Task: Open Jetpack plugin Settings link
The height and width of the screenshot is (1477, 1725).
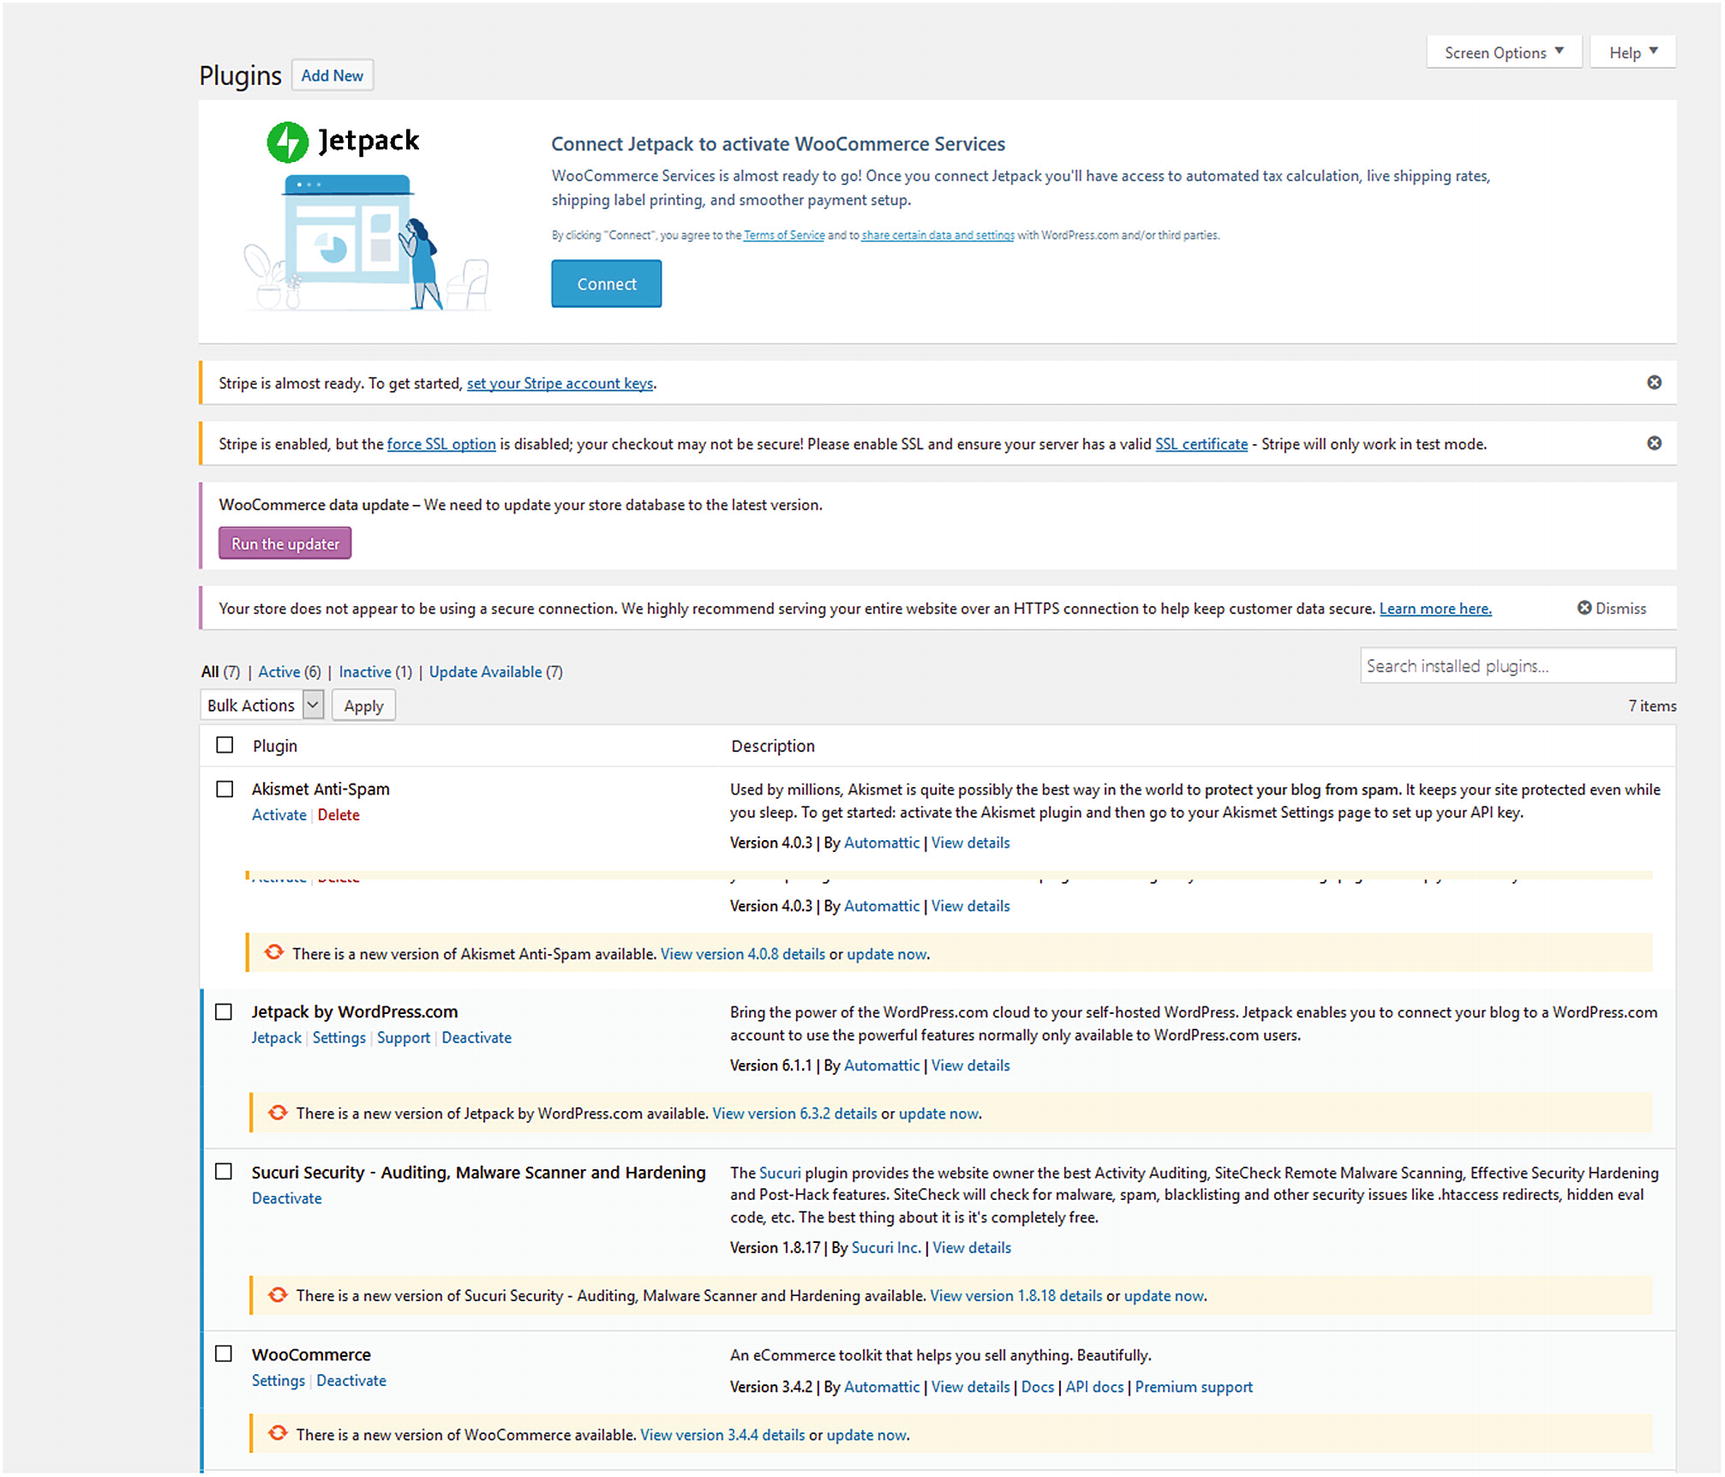Action: [x=339, y=1039]
